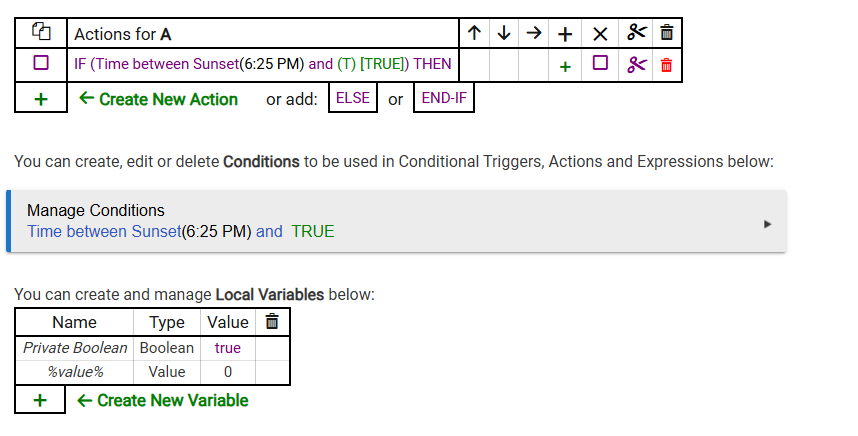The width and height of the screenshot is (858, 436).
Task: Click the black plus icon in Actions header
Action: tap(565, 33)
